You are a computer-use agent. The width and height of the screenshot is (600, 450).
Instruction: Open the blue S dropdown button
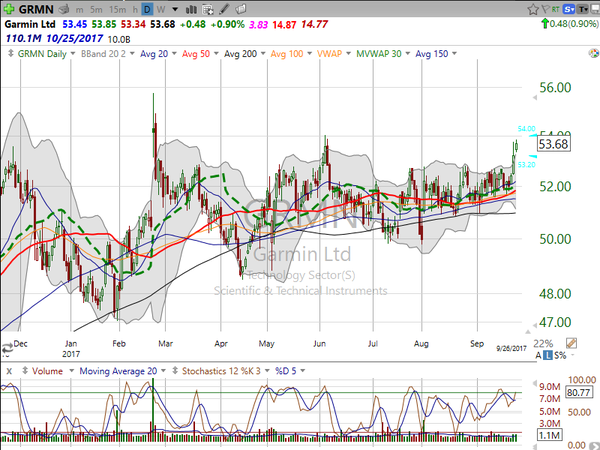(569, 9)
